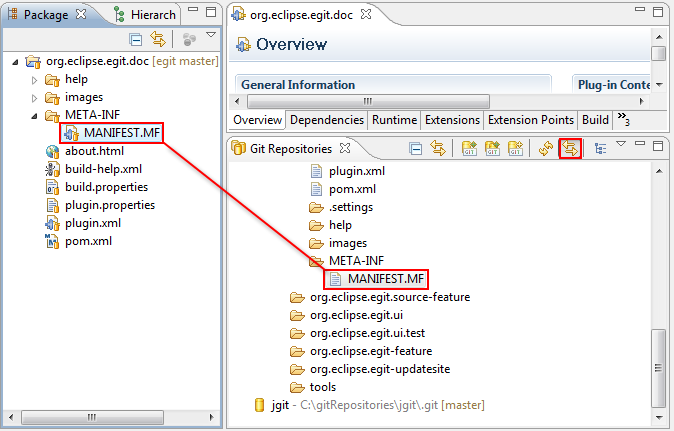
Task: Select images folder in Git Repositories
Action: 348,244
